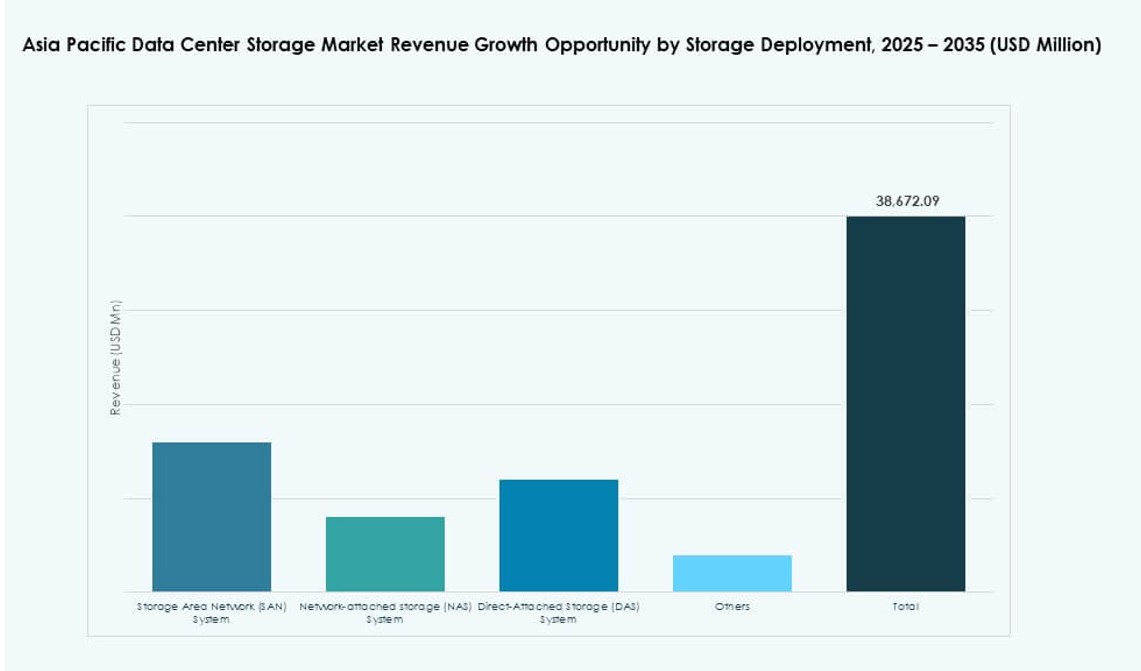Click the Revenue (USD Mn) axis title
1141x671 pixels.
click(x=115, y=357)
